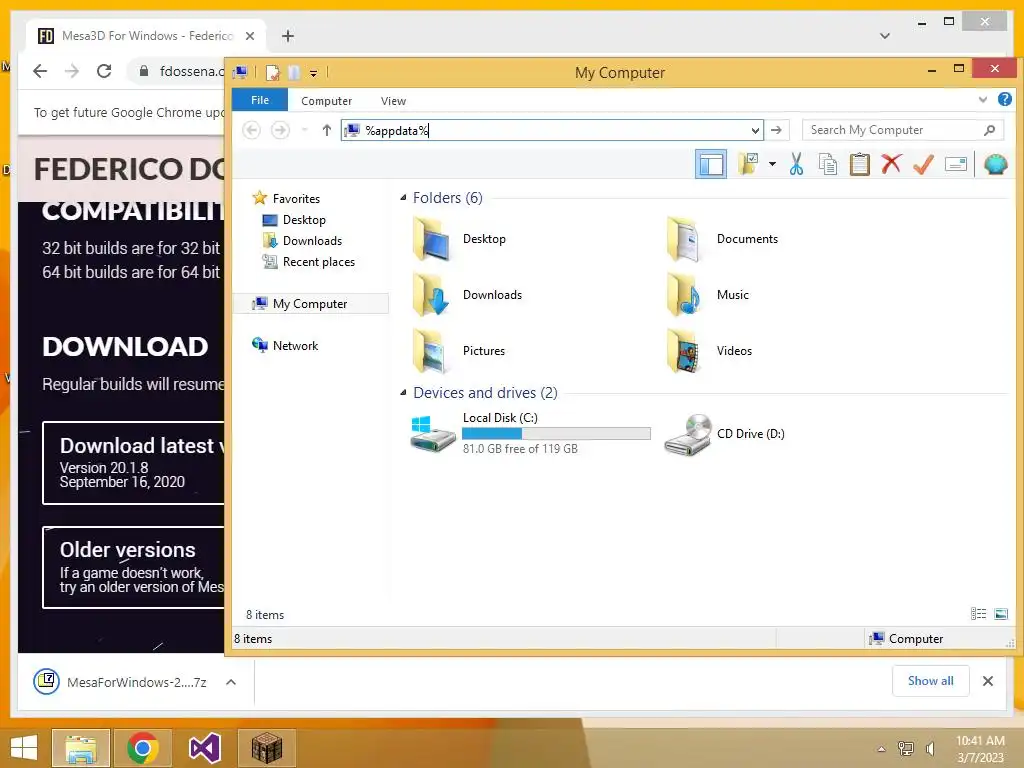Click Chrome back arrow button
This screenshot has height=768, width=1024.
point(40,71)
